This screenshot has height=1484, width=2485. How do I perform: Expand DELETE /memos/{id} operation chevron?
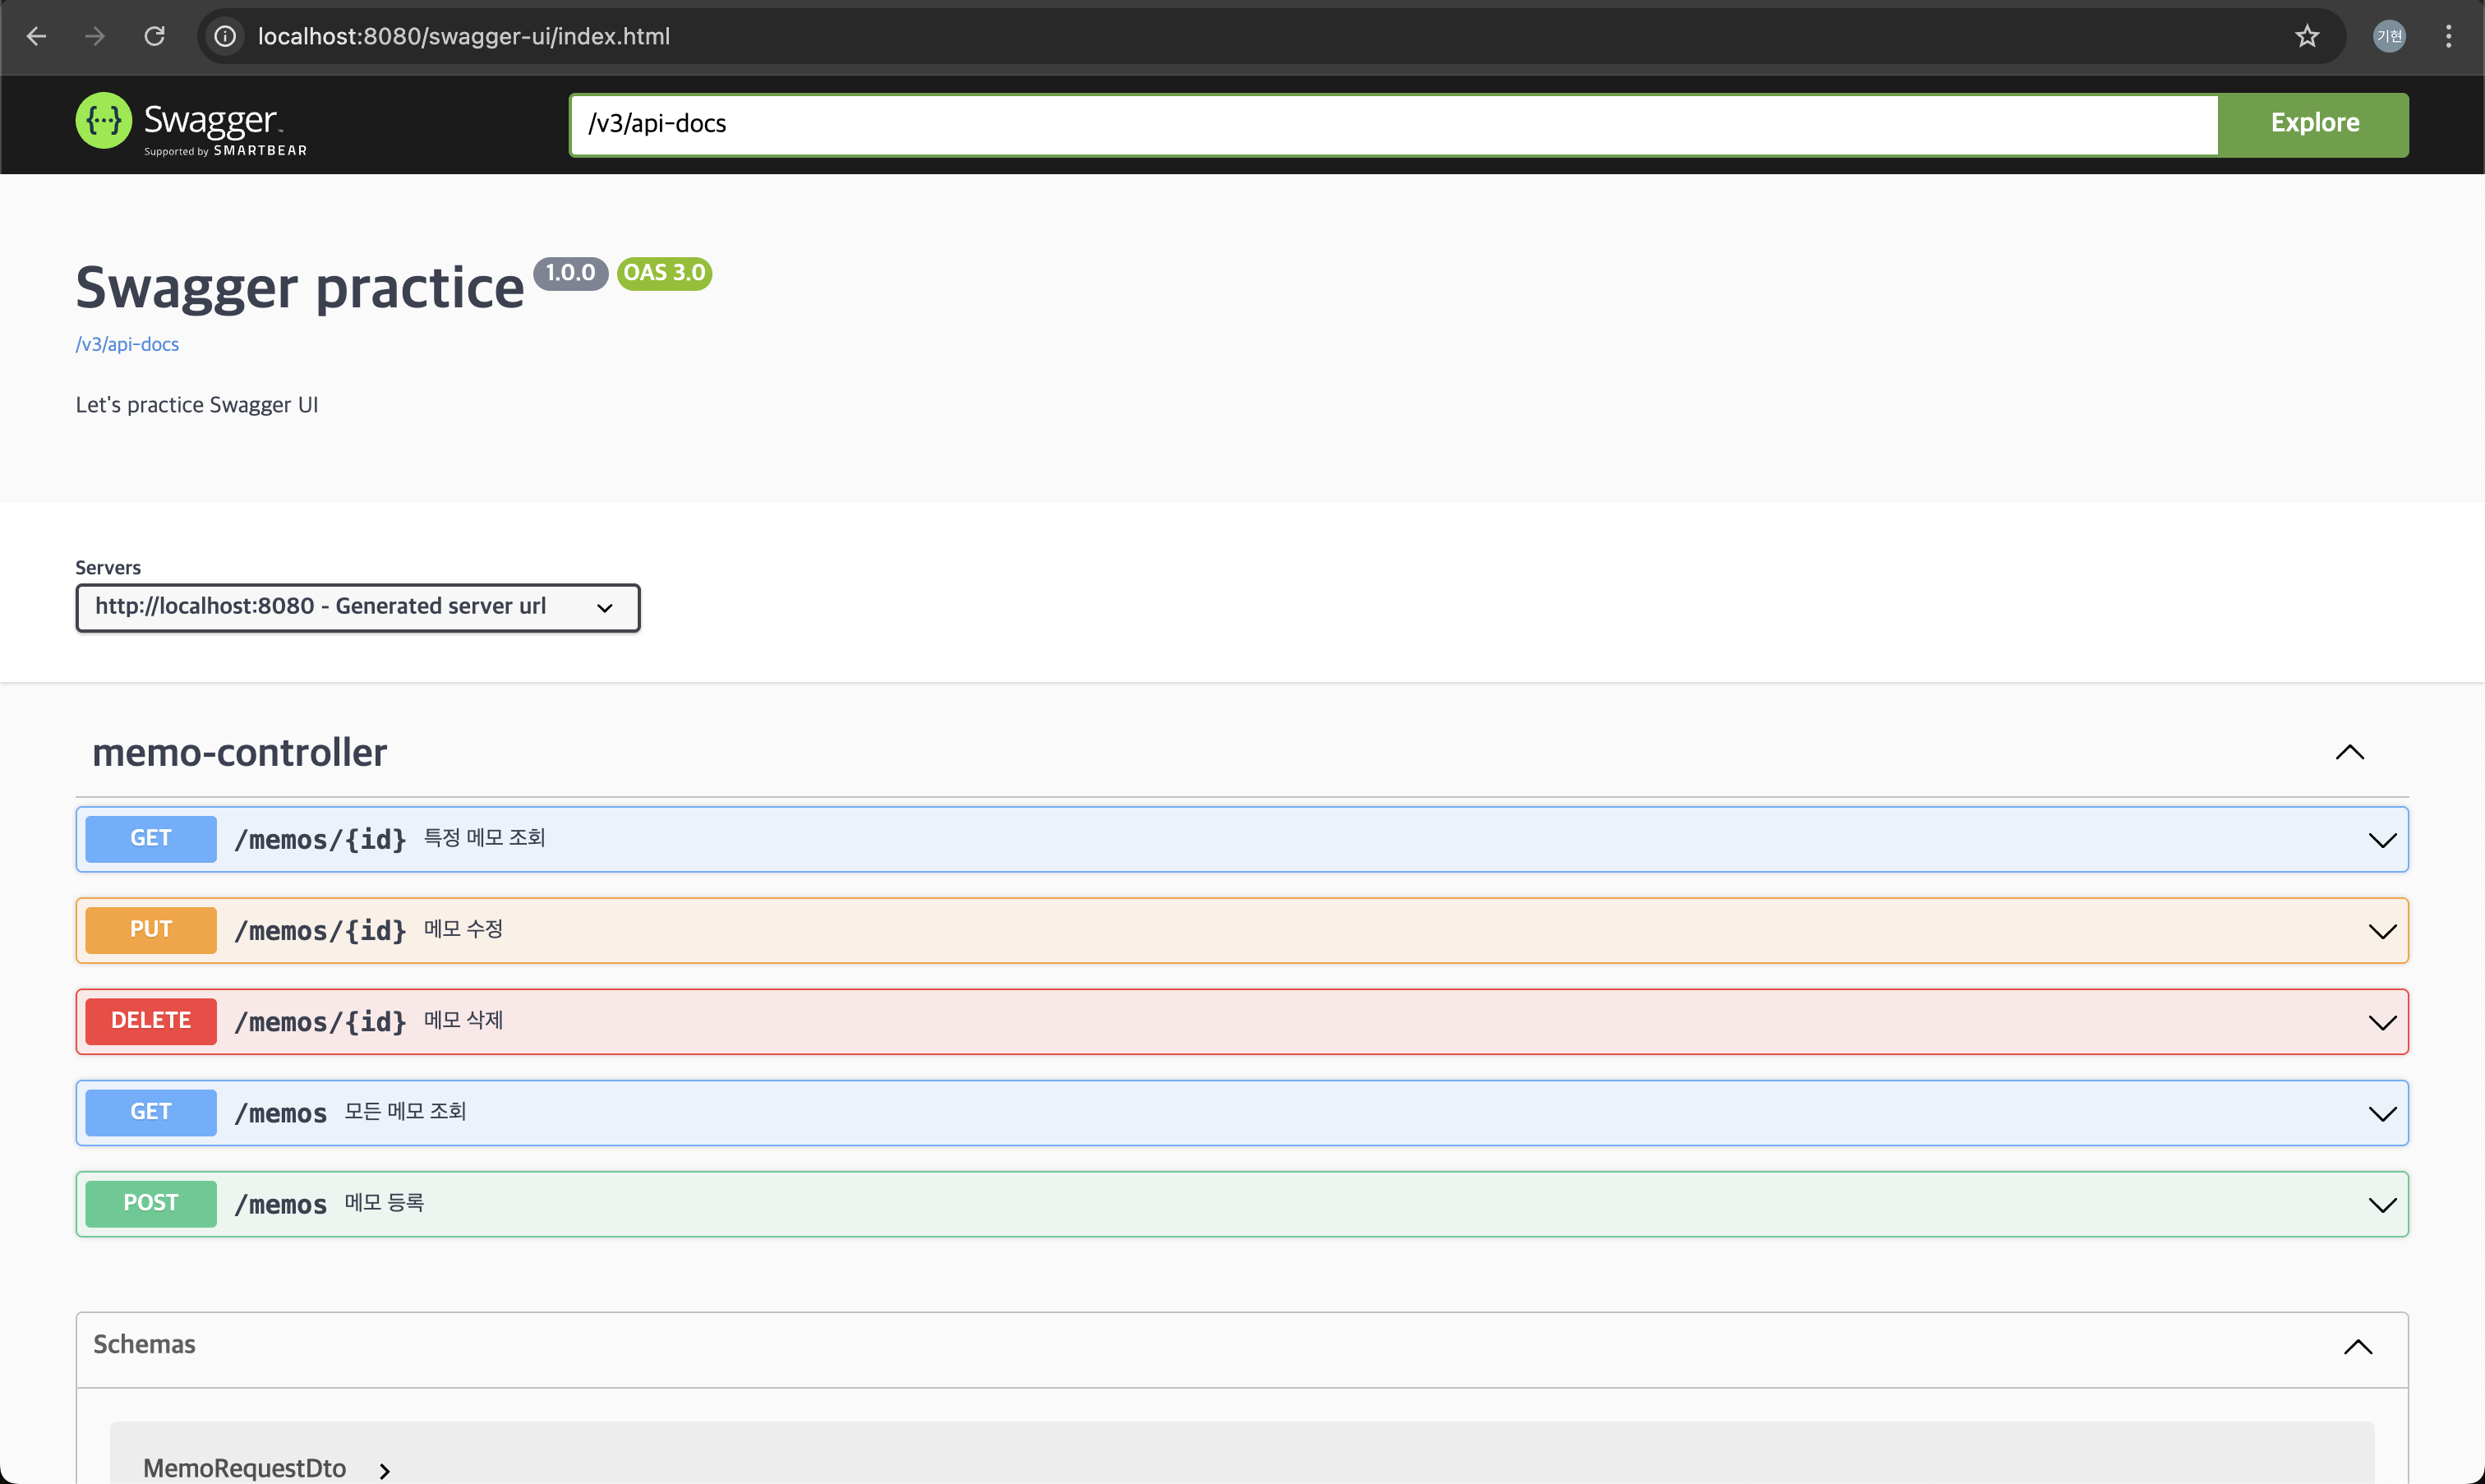[2382, 1022]
